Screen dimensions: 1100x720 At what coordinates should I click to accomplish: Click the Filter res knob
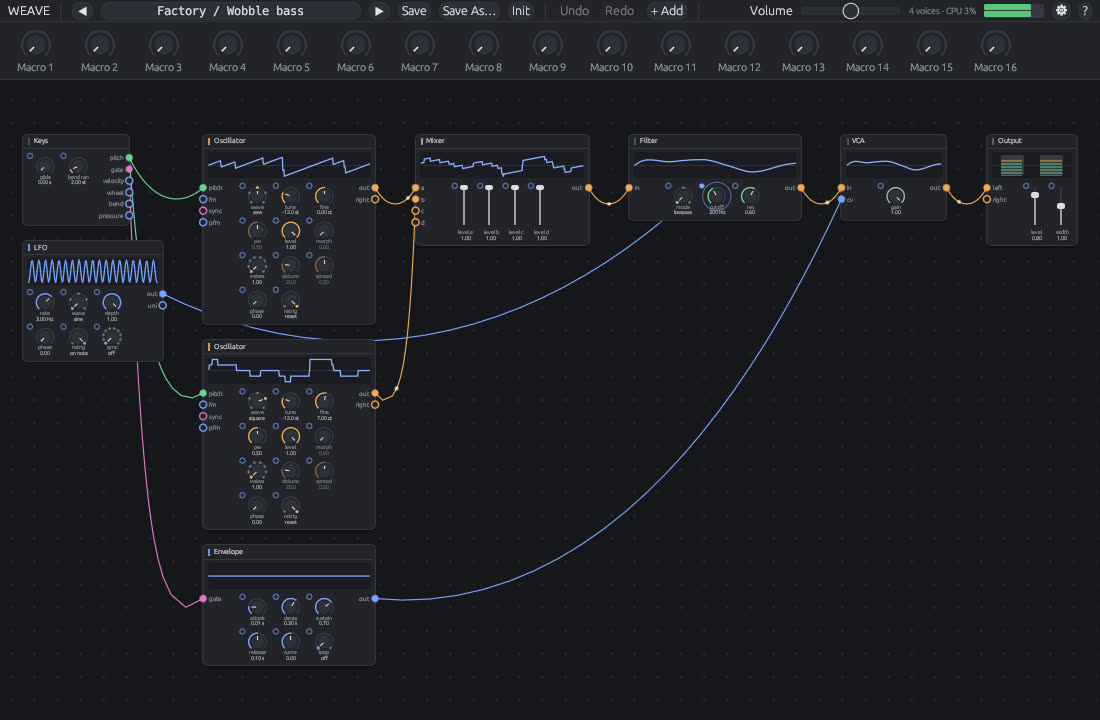click(749, 196)
